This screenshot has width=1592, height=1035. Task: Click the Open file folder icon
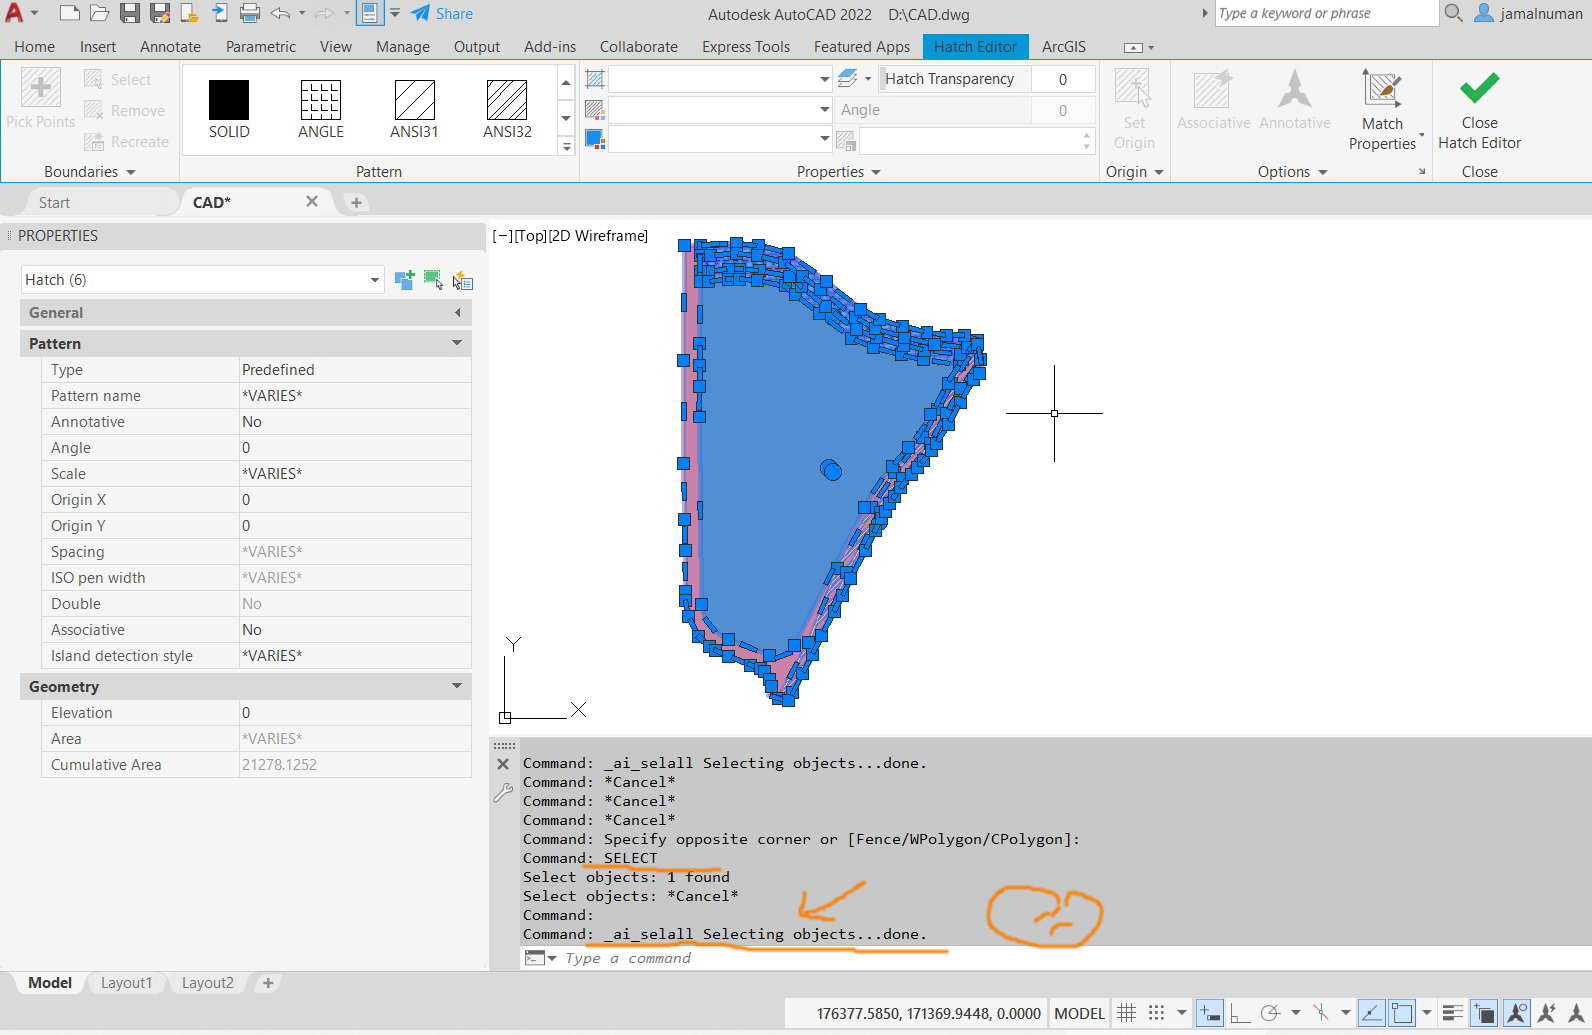(99, 13)
